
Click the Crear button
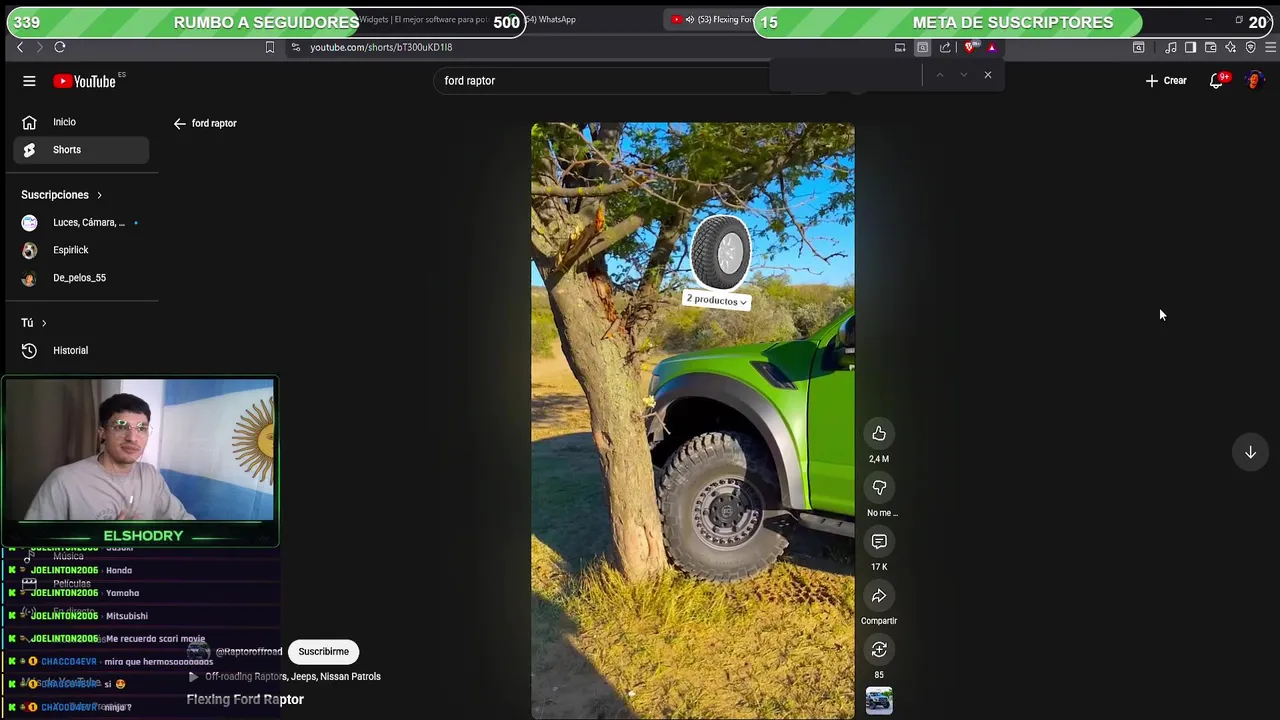pos(1166,81)
